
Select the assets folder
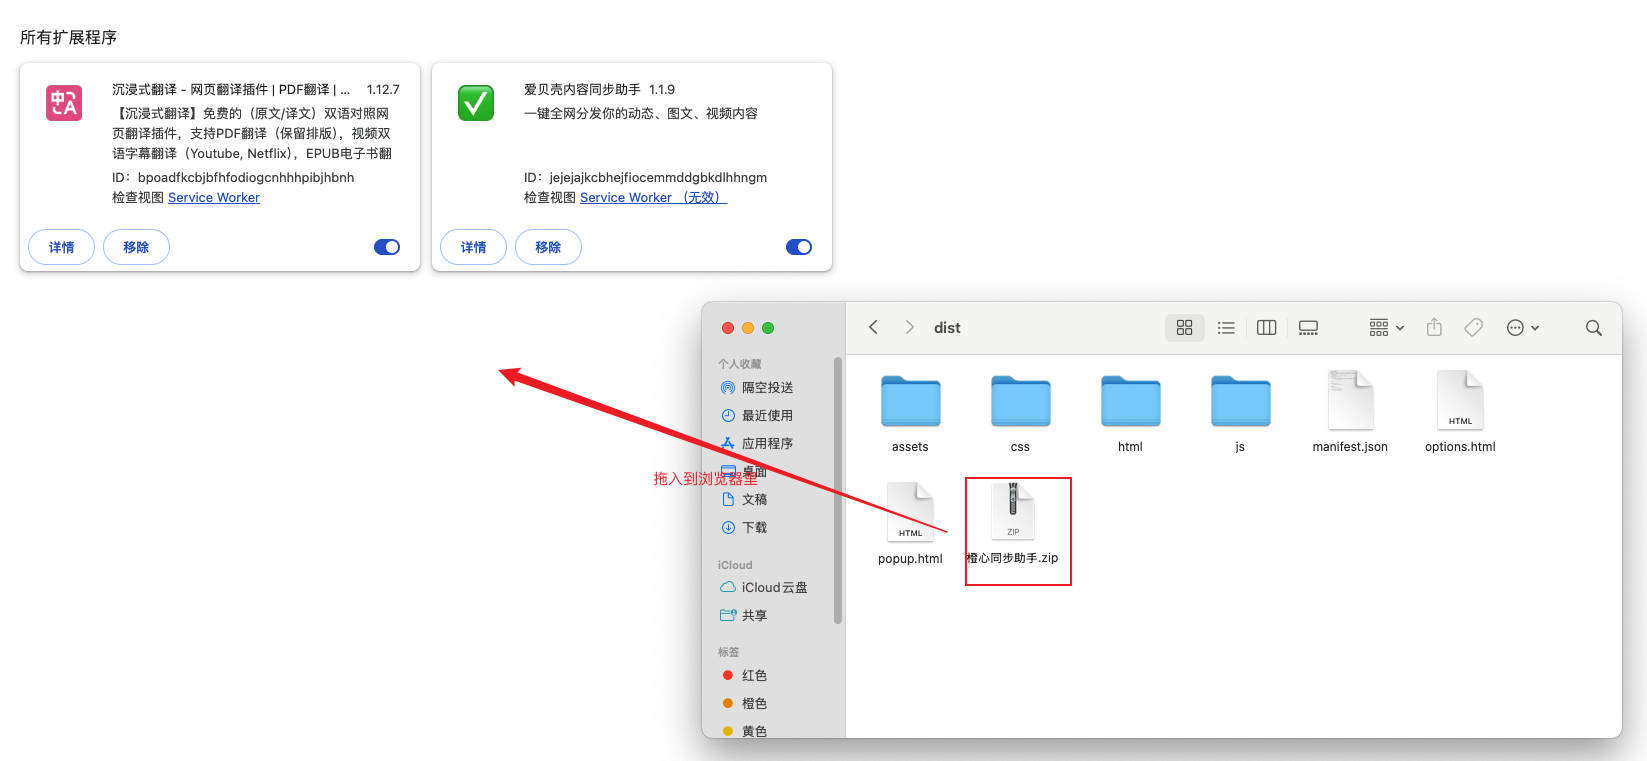pyautogui.click(x=910, y=414)
